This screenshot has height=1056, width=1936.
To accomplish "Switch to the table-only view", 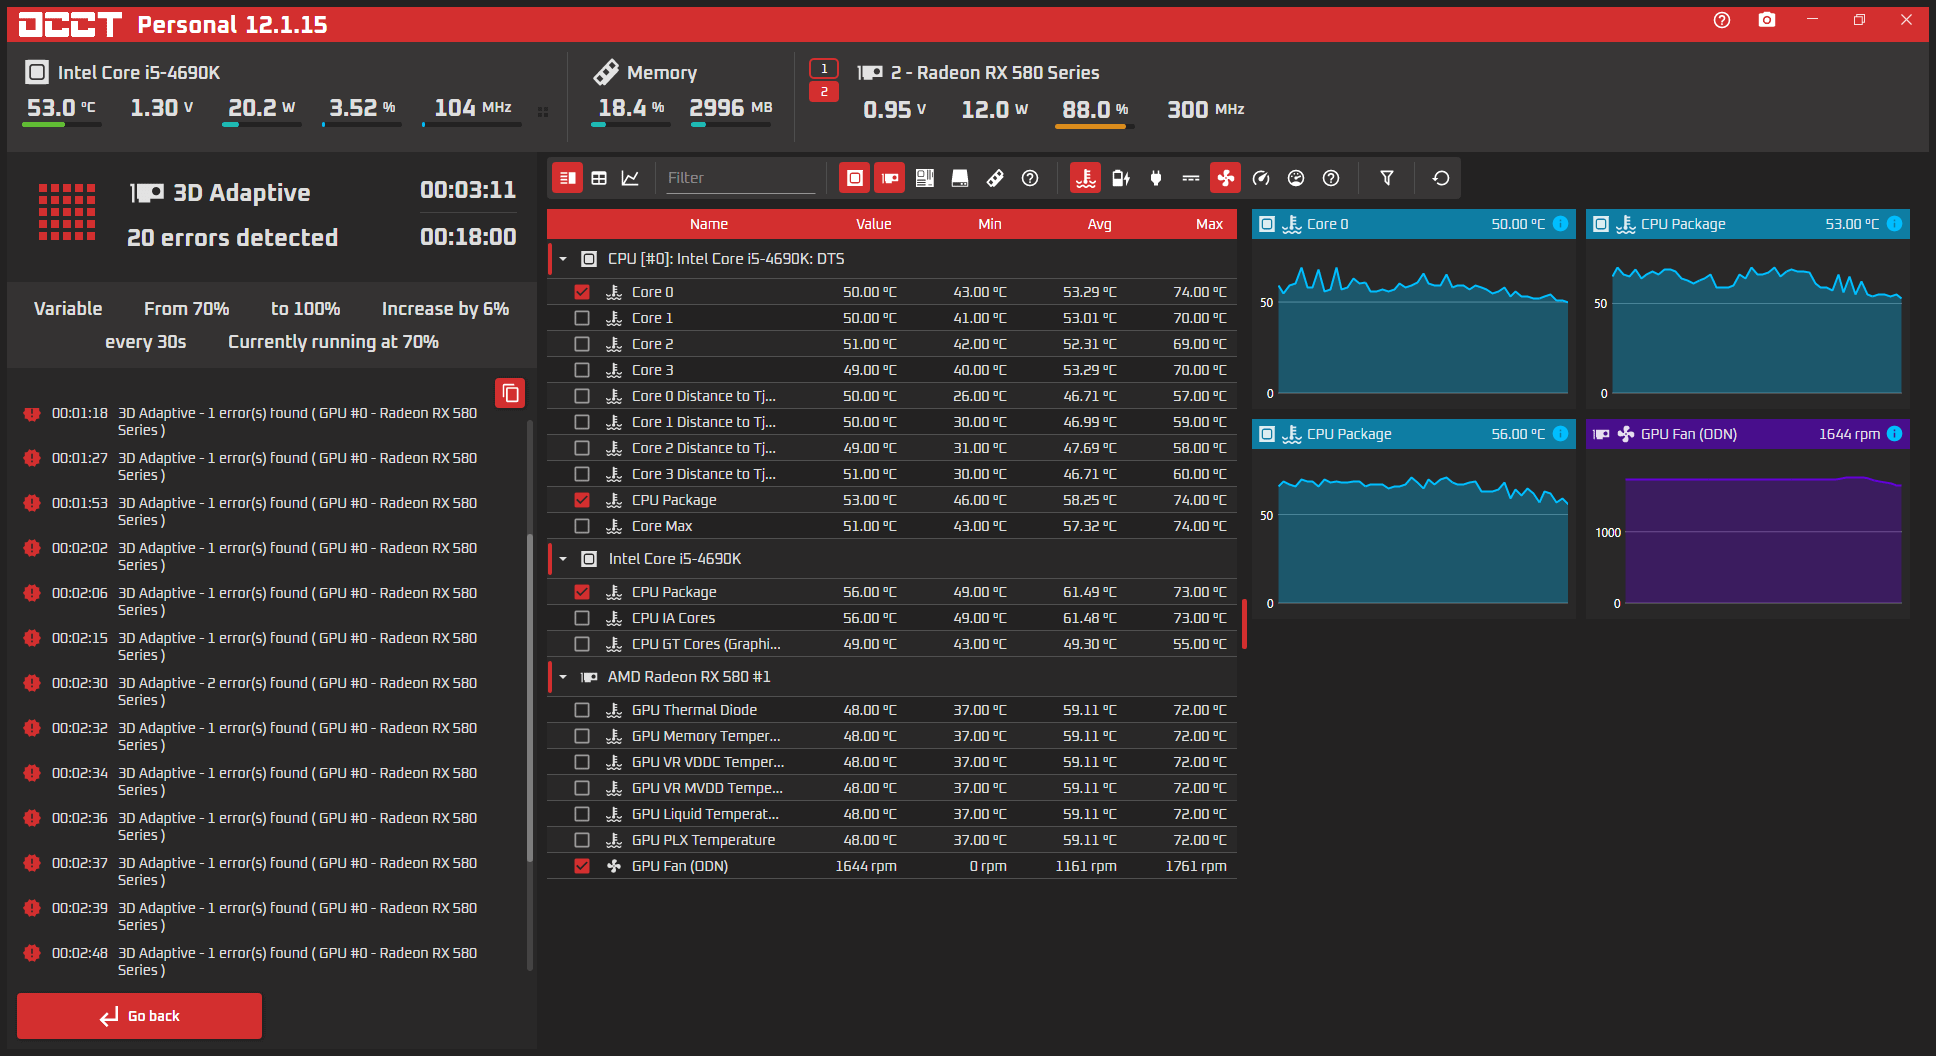I will (599, 178).
